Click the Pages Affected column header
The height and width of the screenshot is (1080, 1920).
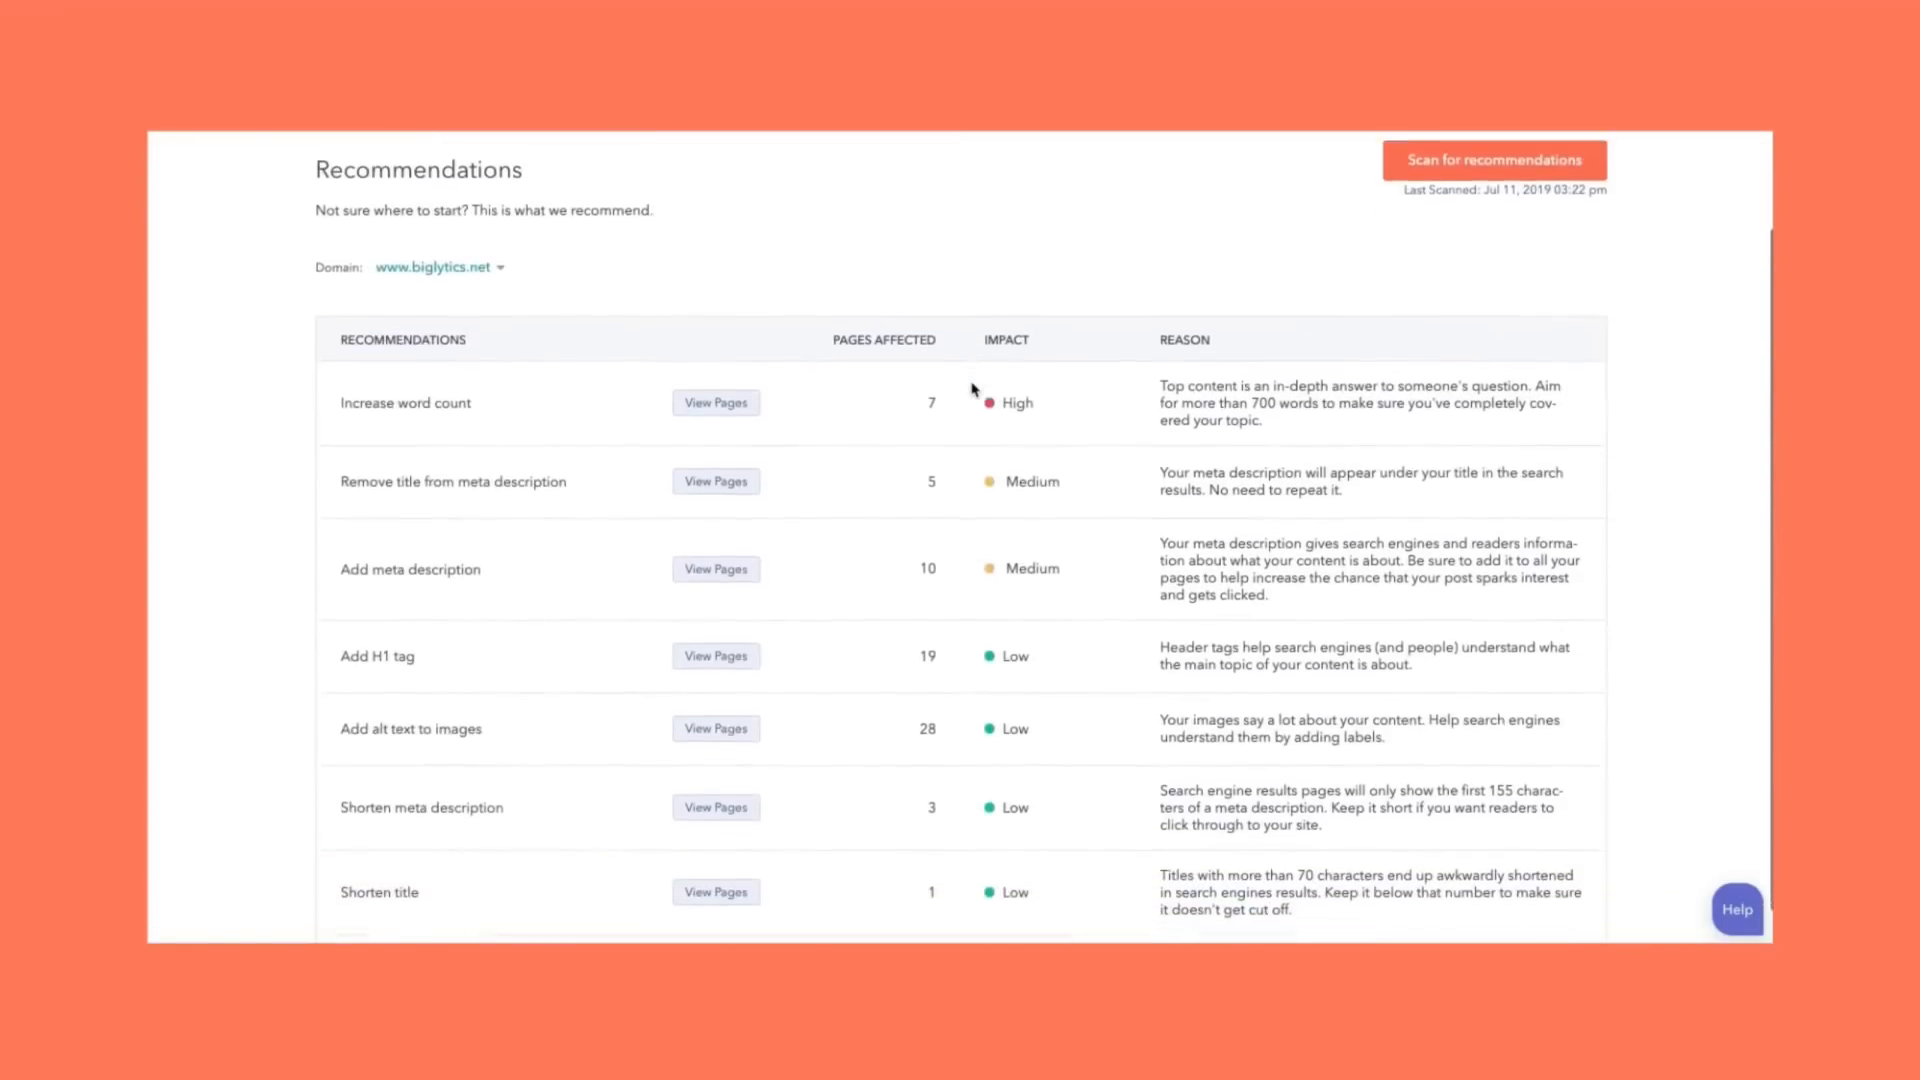click(884, 340)
